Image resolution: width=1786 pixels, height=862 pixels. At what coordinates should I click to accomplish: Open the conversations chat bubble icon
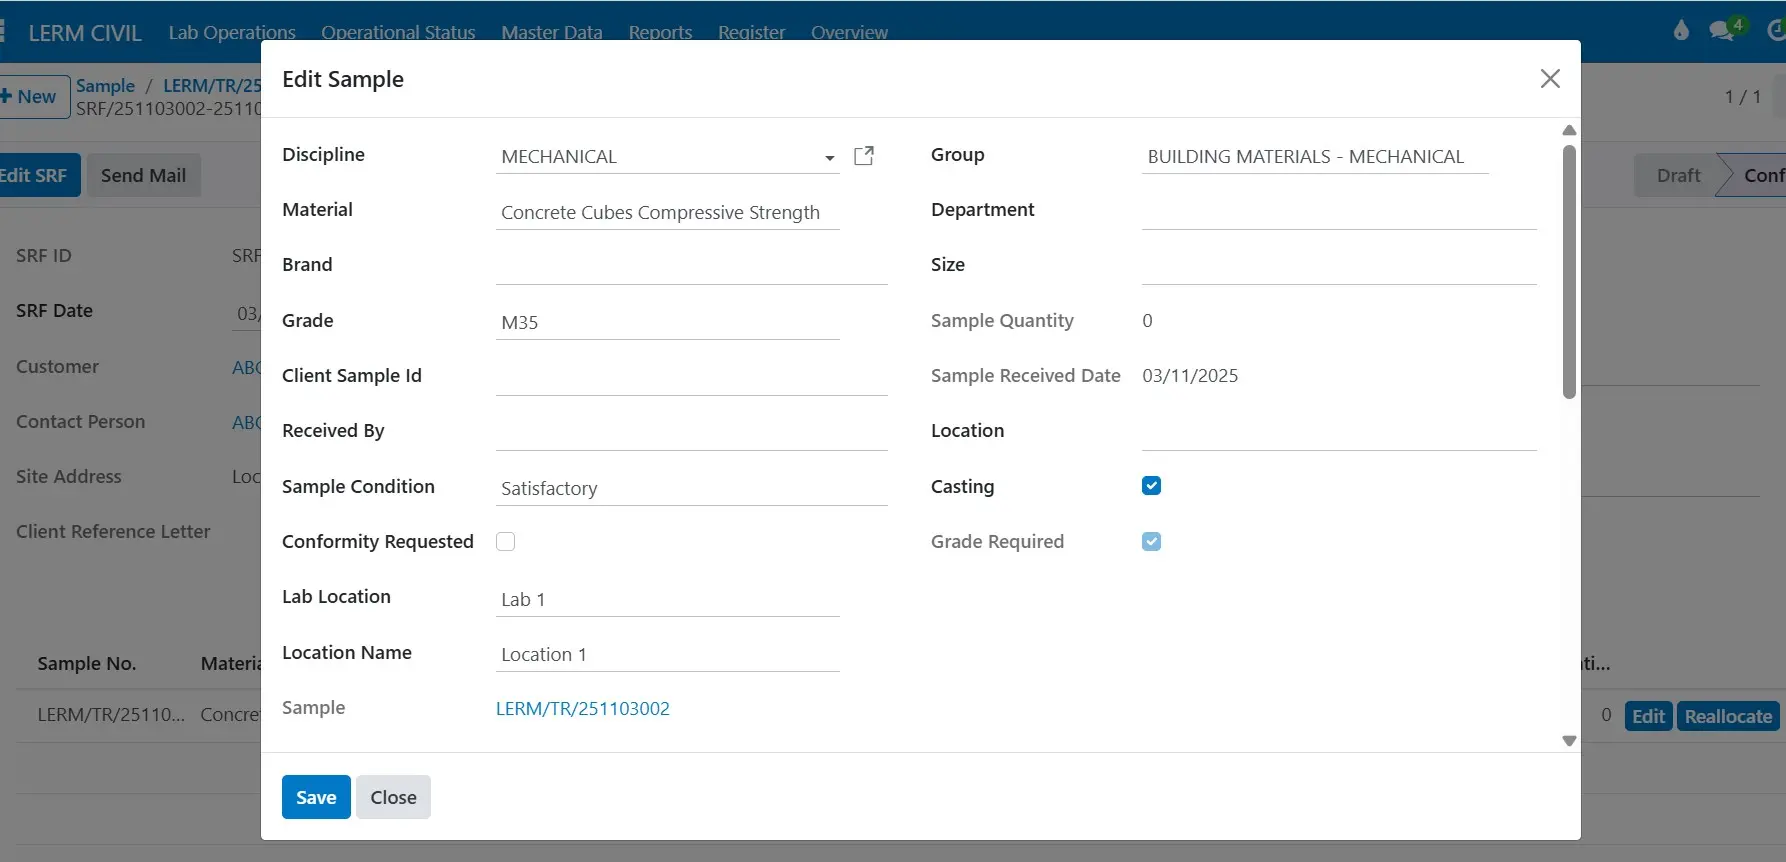point(1723,31)
